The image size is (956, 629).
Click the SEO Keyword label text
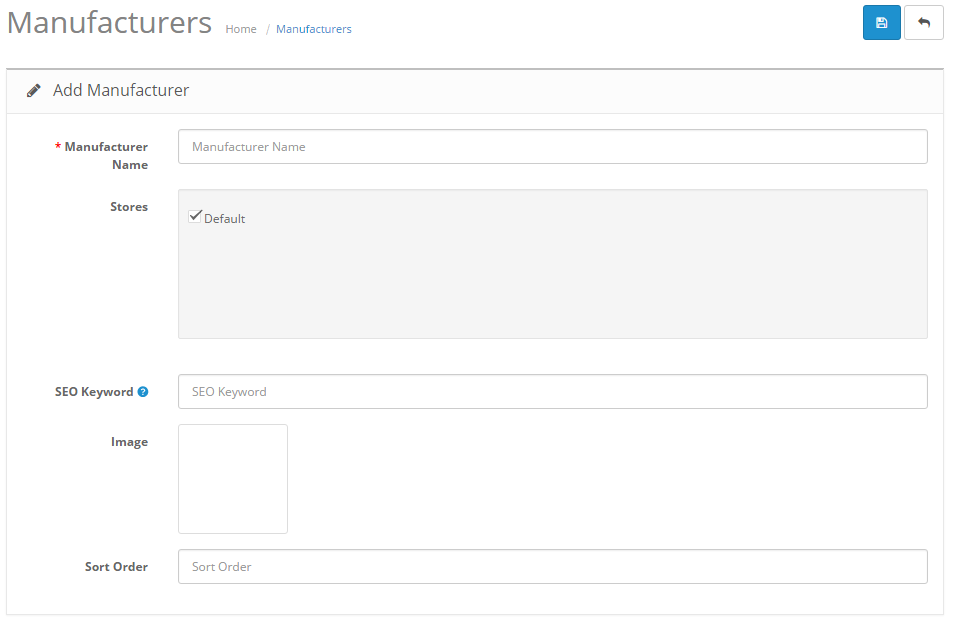tap(94, 392)
